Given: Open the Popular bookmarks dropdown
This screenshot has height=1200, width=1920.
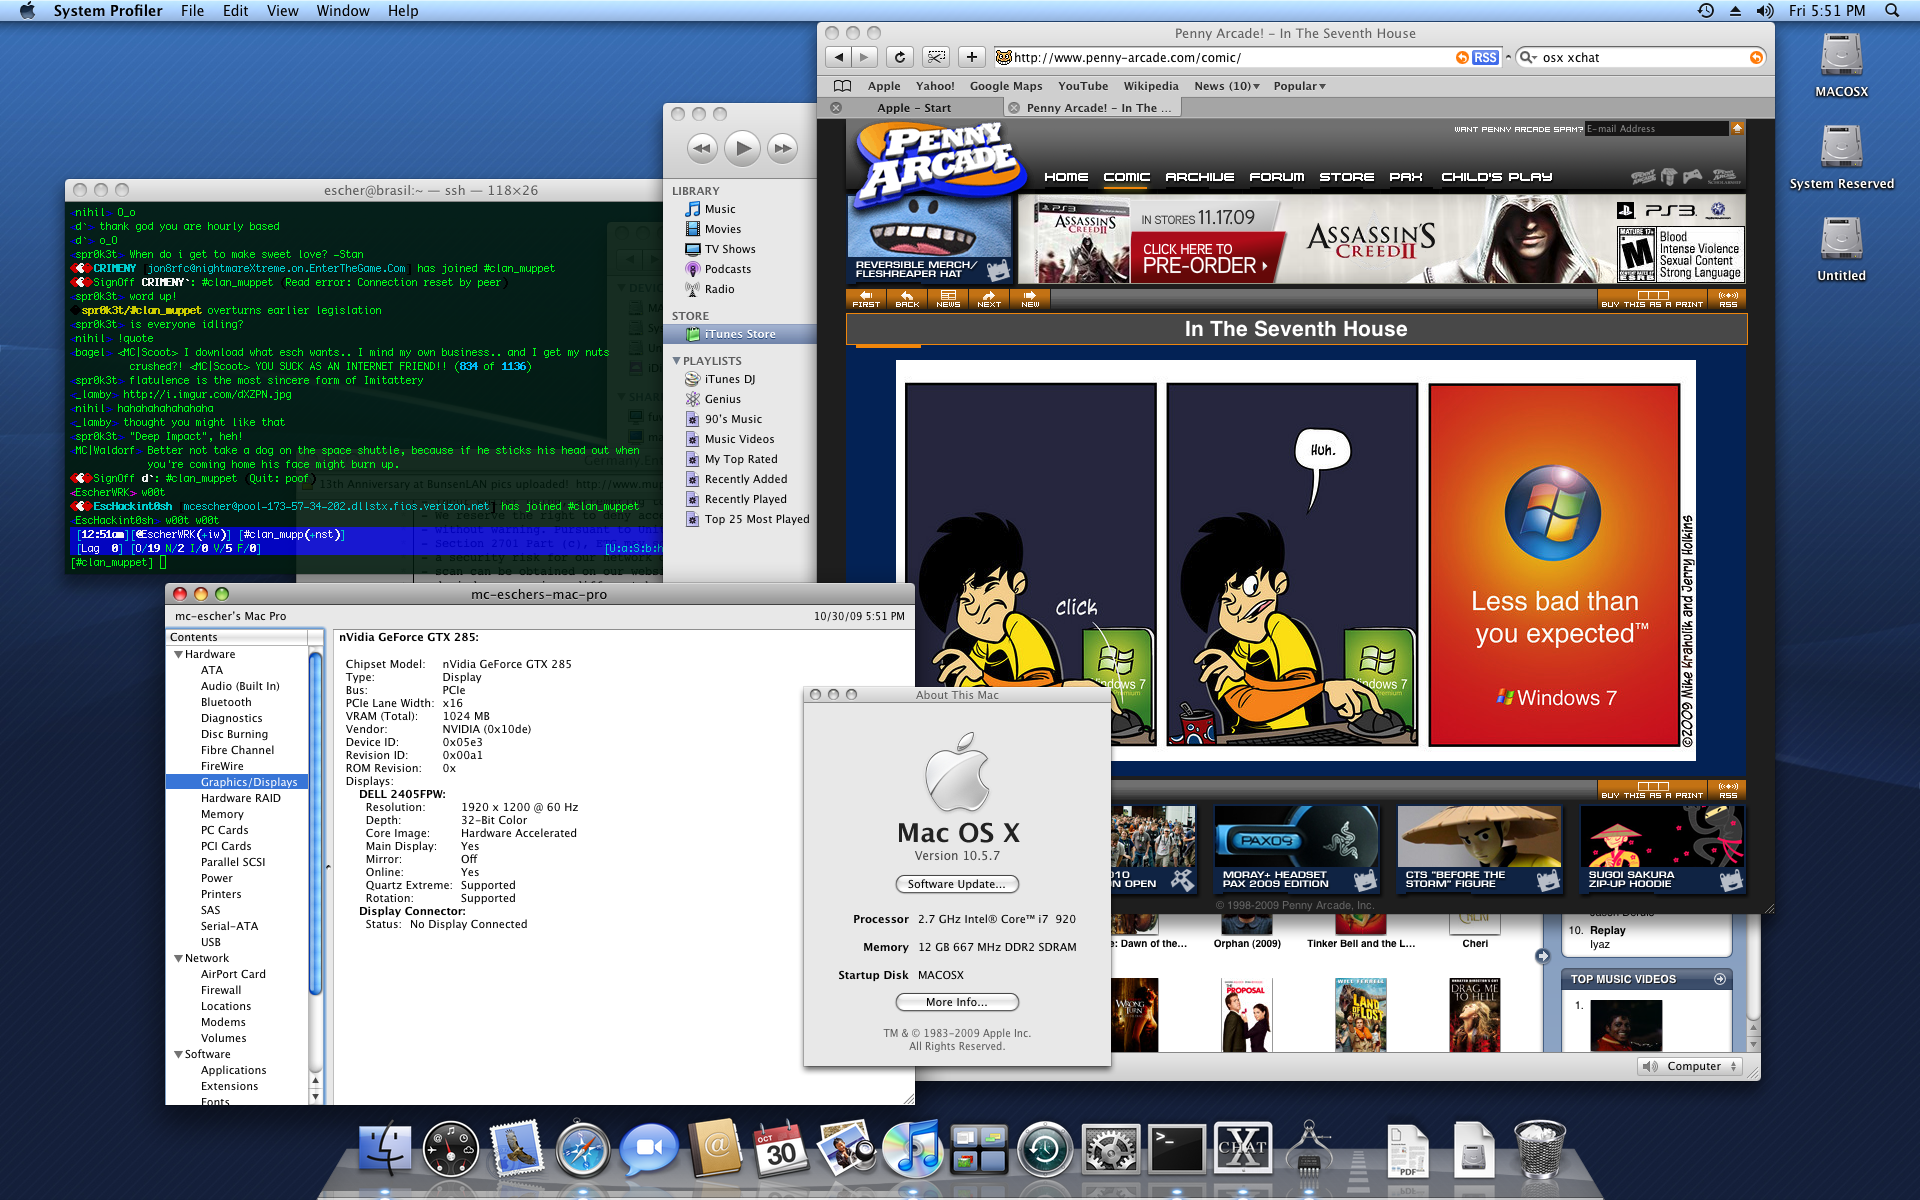Looking at the screenshot, I should point(1299,86).
